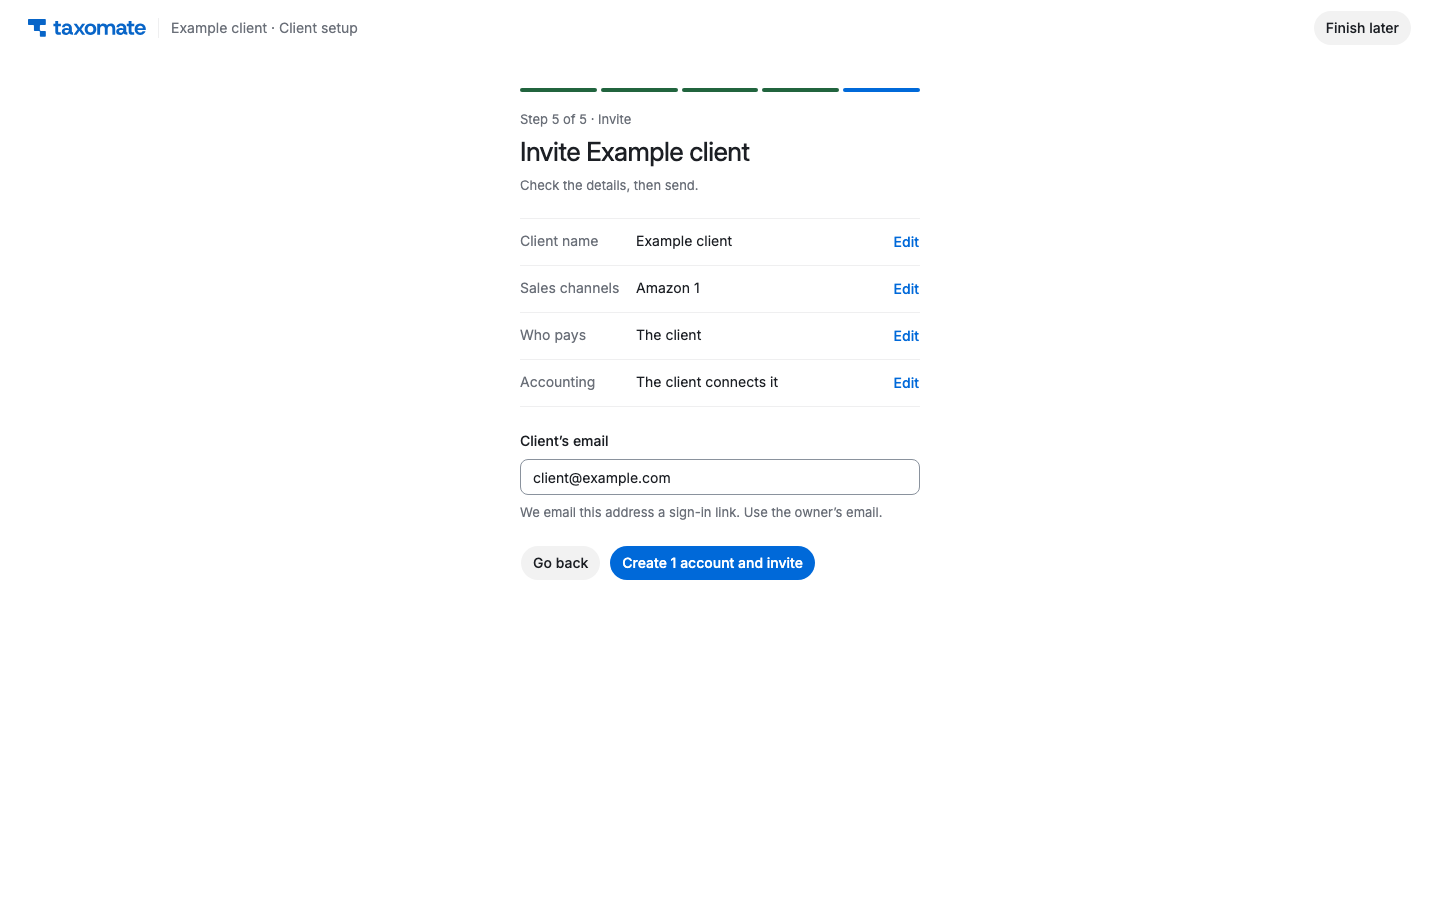The image size is (1440, 900).
Task: Click the 'Amazon 1' sales channel value
Action: click(x=668, y=288)
